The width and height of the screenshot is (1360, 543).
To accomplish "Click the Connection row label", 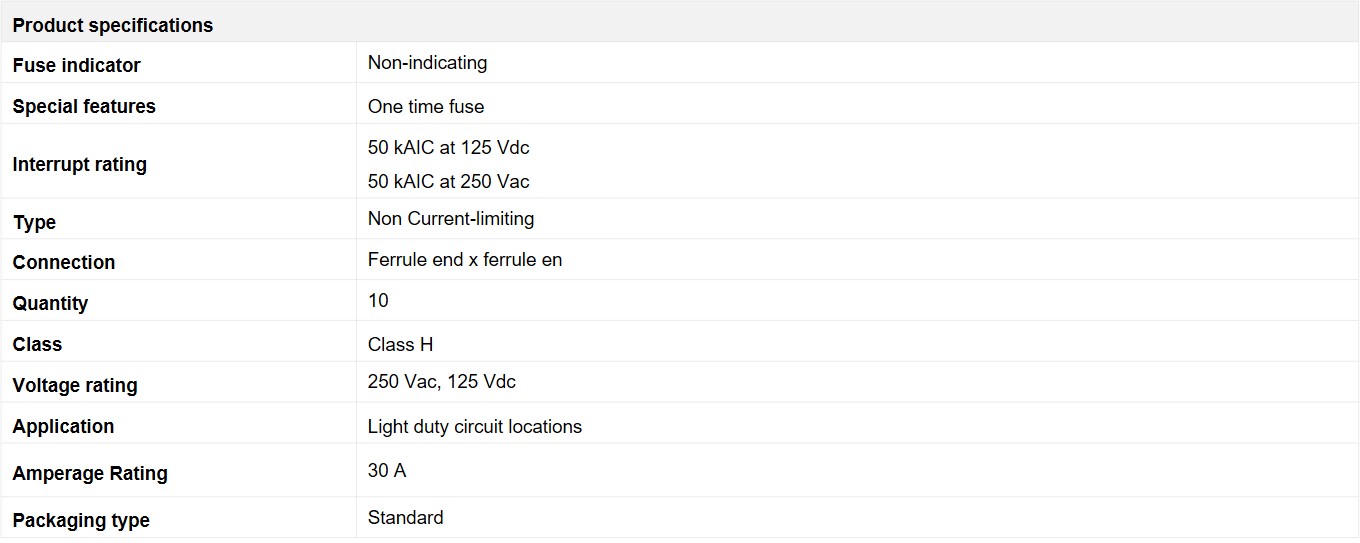I will [x=64, y=262].
